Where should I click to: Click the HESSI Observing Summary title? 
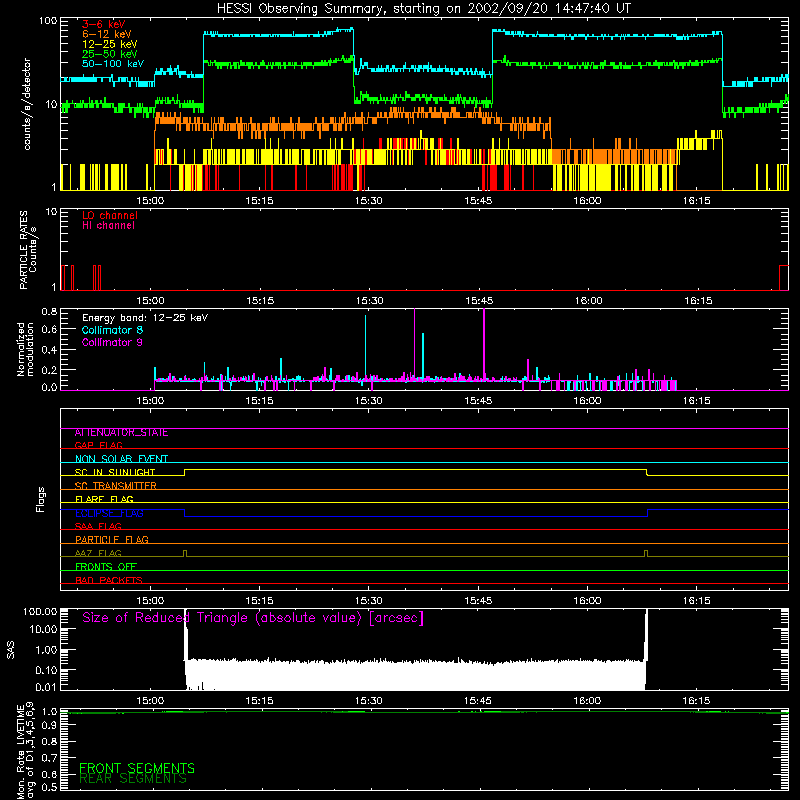(x=423, y=9)
